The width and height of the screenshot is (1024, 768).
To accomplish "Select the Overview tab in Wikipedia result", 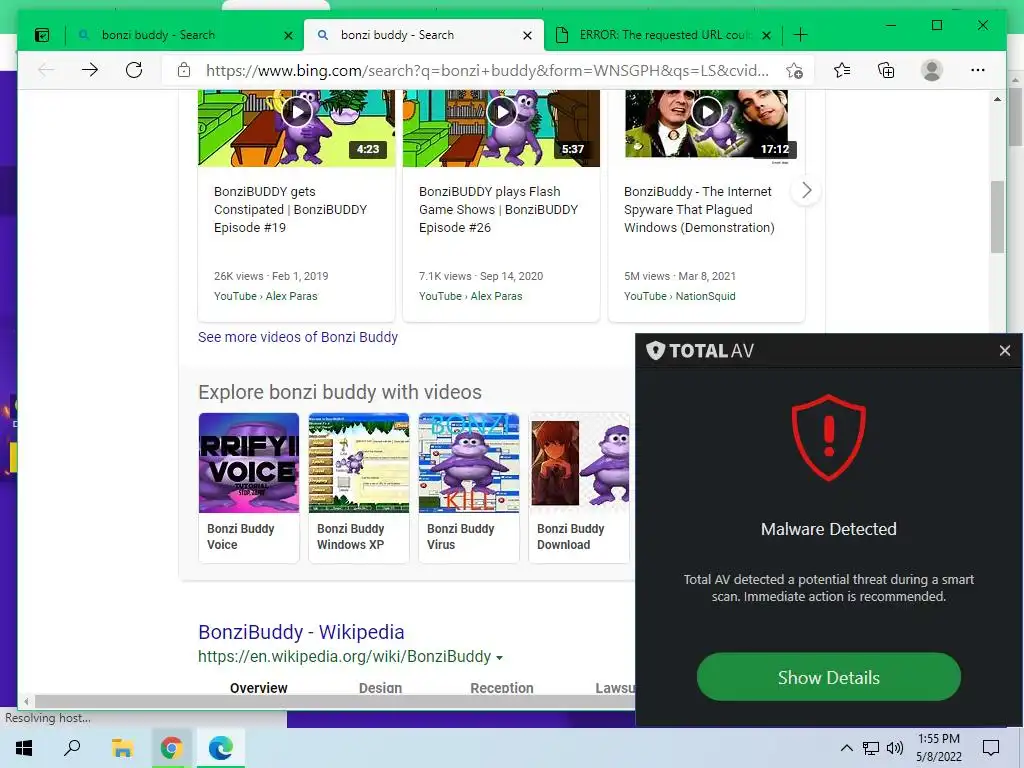I will 259,688.
